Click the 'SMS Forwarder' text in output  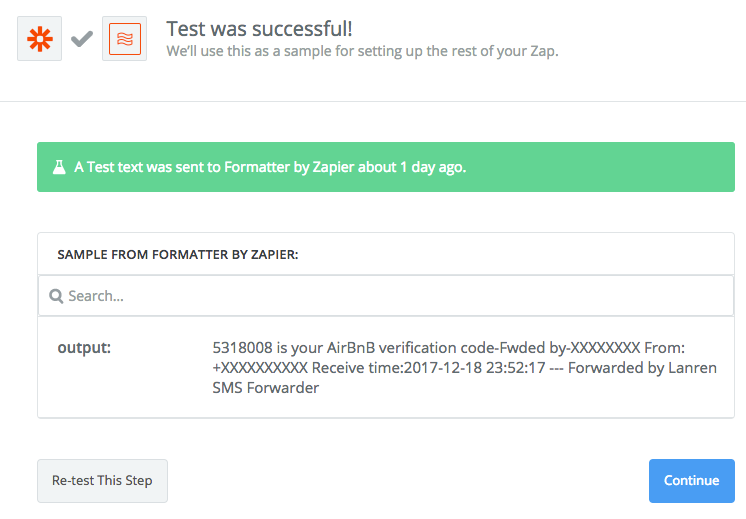click(266, 388)
